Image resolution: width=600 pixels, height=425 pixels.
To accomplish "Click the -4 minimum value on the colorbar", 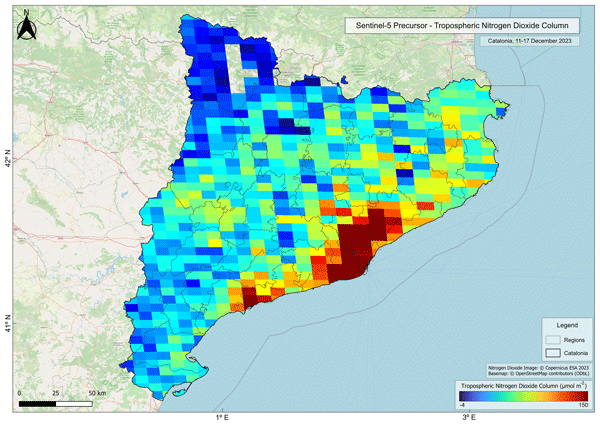I will coord(462,405).
